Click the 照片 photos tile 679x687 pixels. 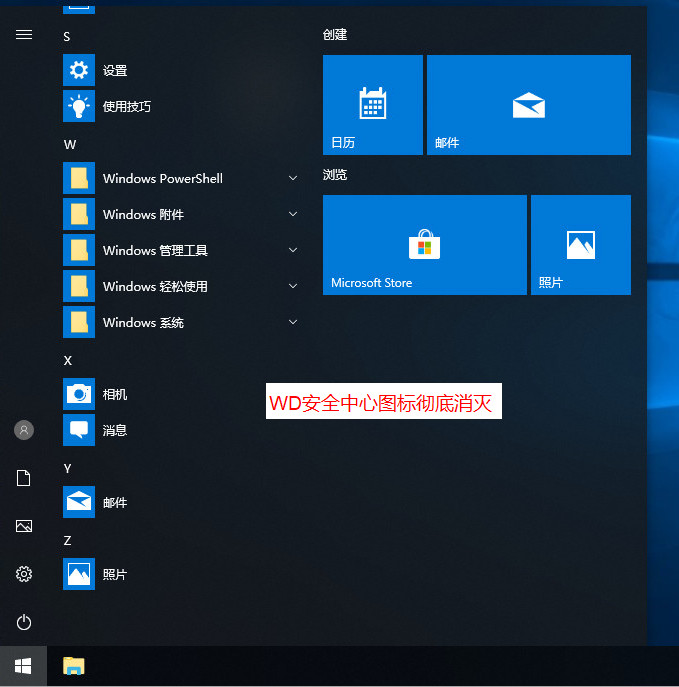pyautogui.click(x=580, y=245)
